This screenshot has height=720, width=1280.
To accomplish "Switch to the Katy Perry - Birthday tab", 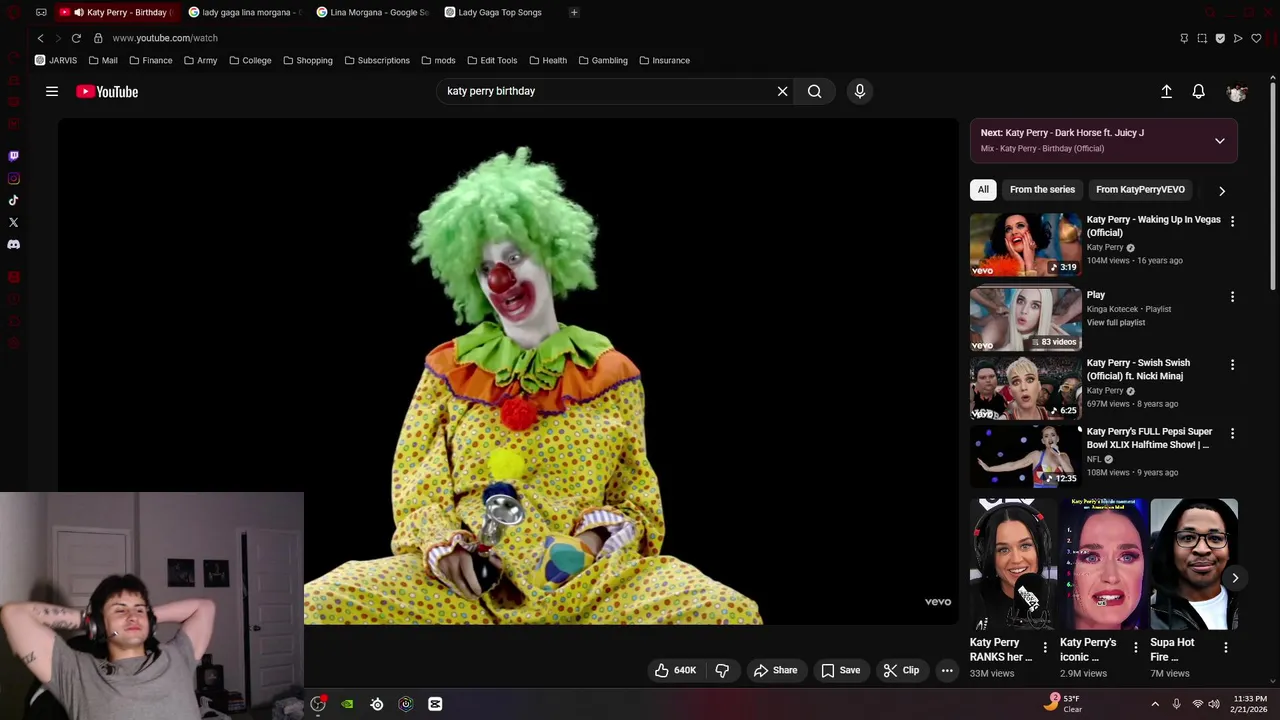I will pyautogui.click(x=116, y=13).
